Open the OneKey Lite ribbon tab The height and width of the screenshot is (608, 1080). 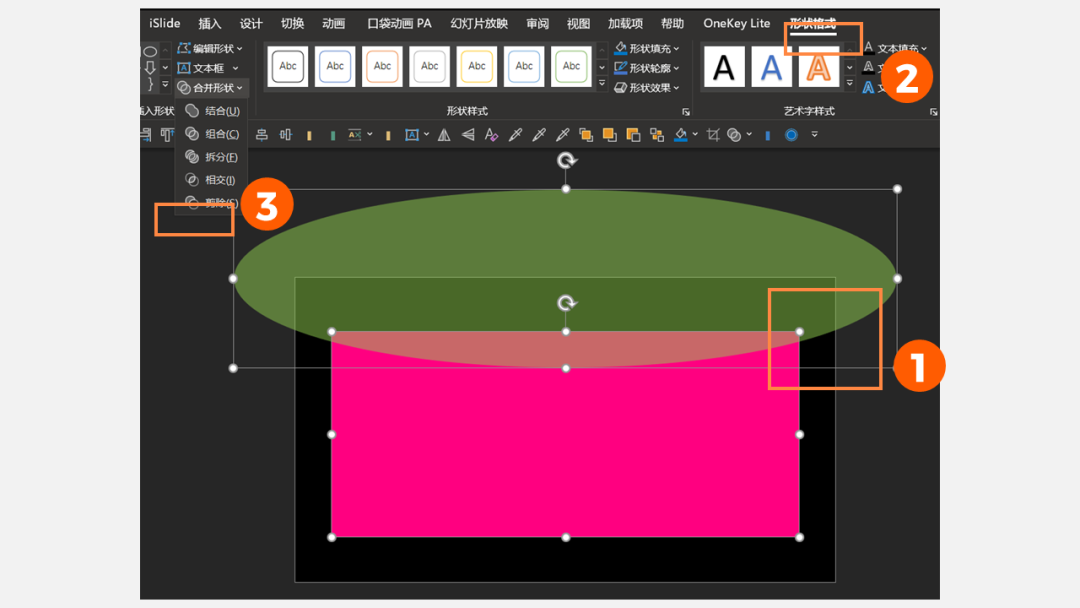[737, 24]
